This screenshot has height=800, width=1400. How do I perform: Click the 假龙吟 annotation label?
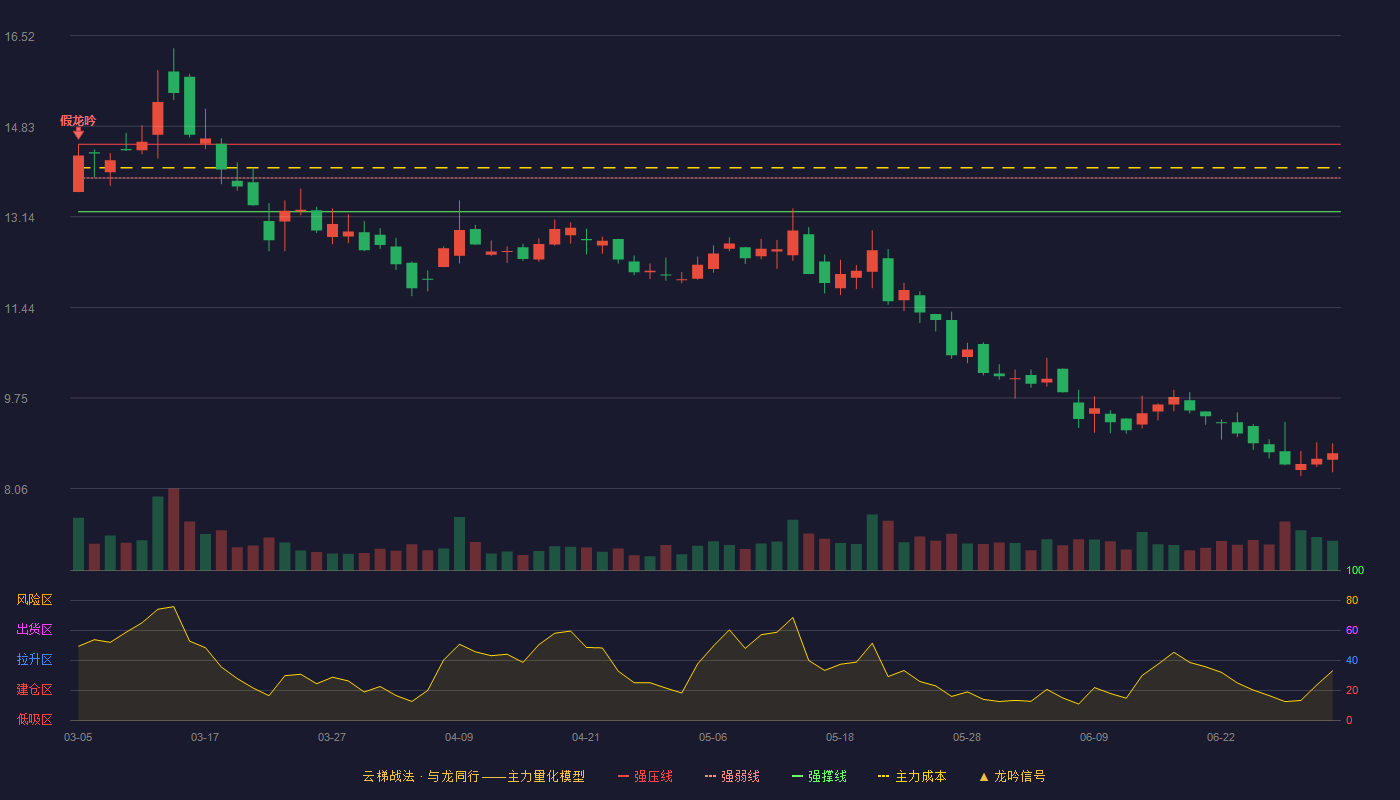[78, 120]
